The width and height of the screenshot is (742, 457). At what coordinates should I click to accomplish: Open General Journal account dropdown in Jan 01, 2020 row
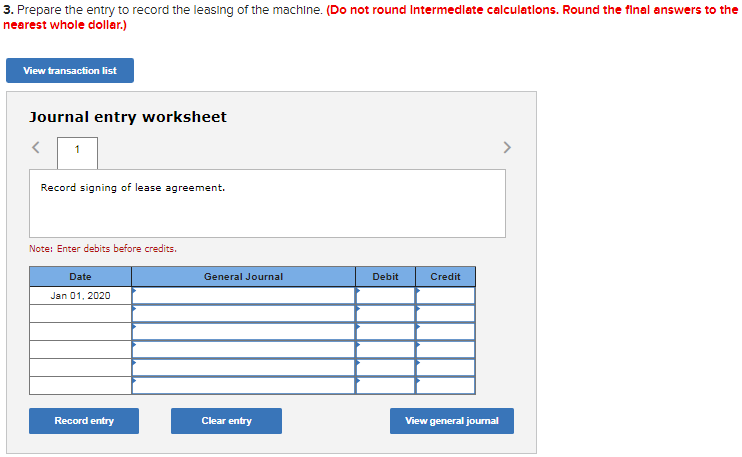(x=243, y=296)
